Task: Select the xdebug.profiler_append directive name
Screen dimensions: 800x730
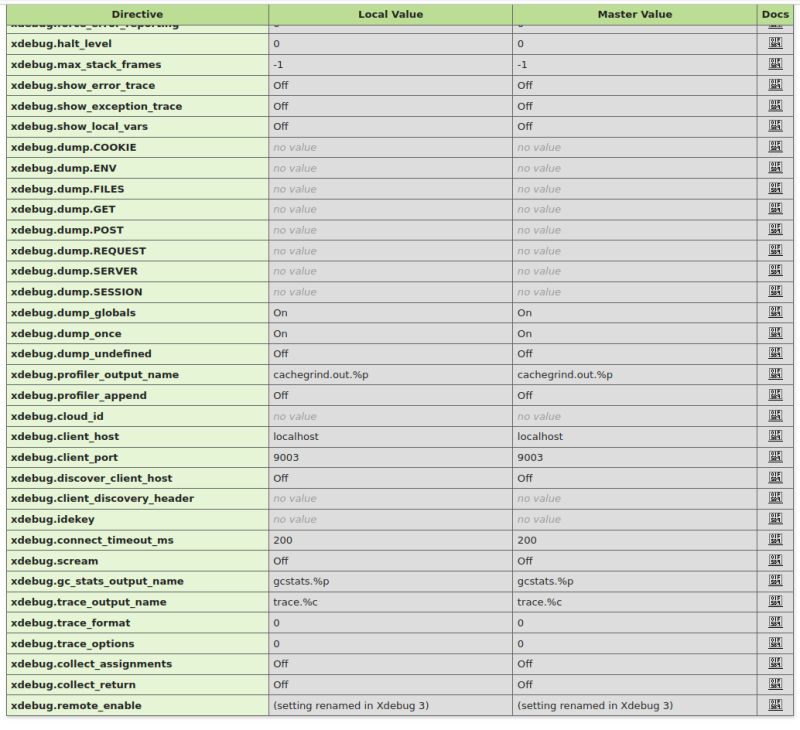Action: (79, 396)
